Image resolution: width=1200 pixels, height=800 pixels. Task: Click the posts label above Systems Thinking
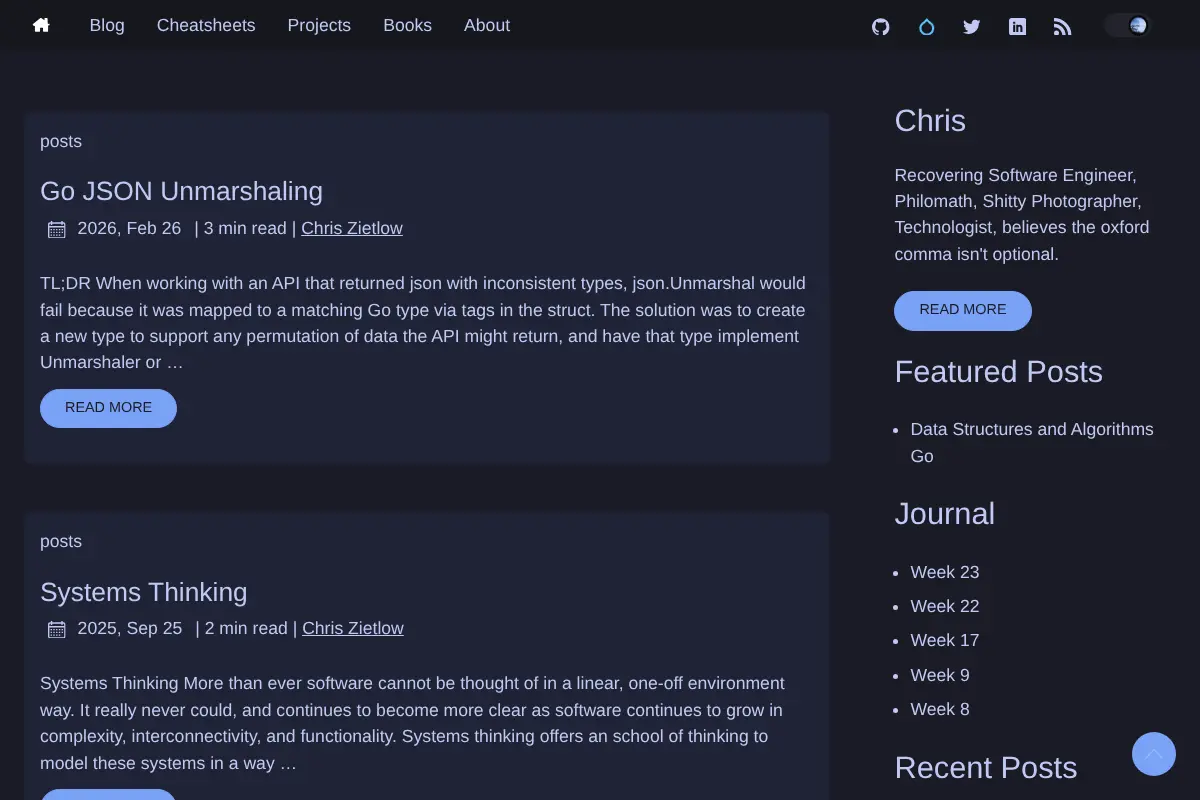pos(61,541)
